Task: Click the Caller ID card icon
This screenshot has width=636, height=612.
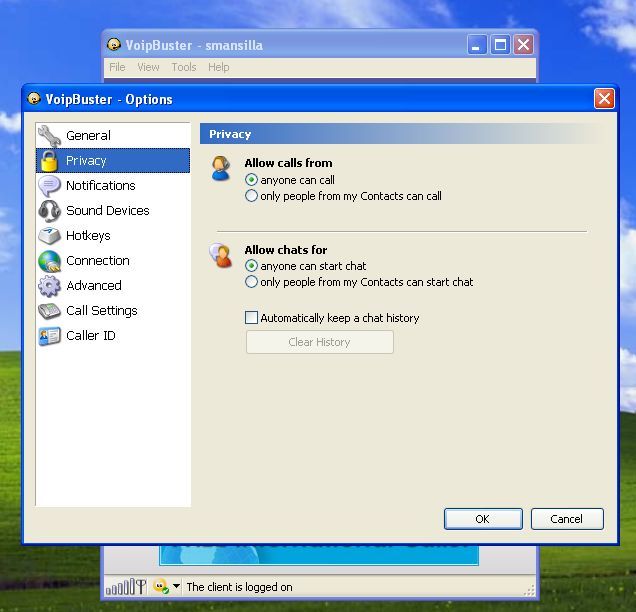Action: coord(49,336)
